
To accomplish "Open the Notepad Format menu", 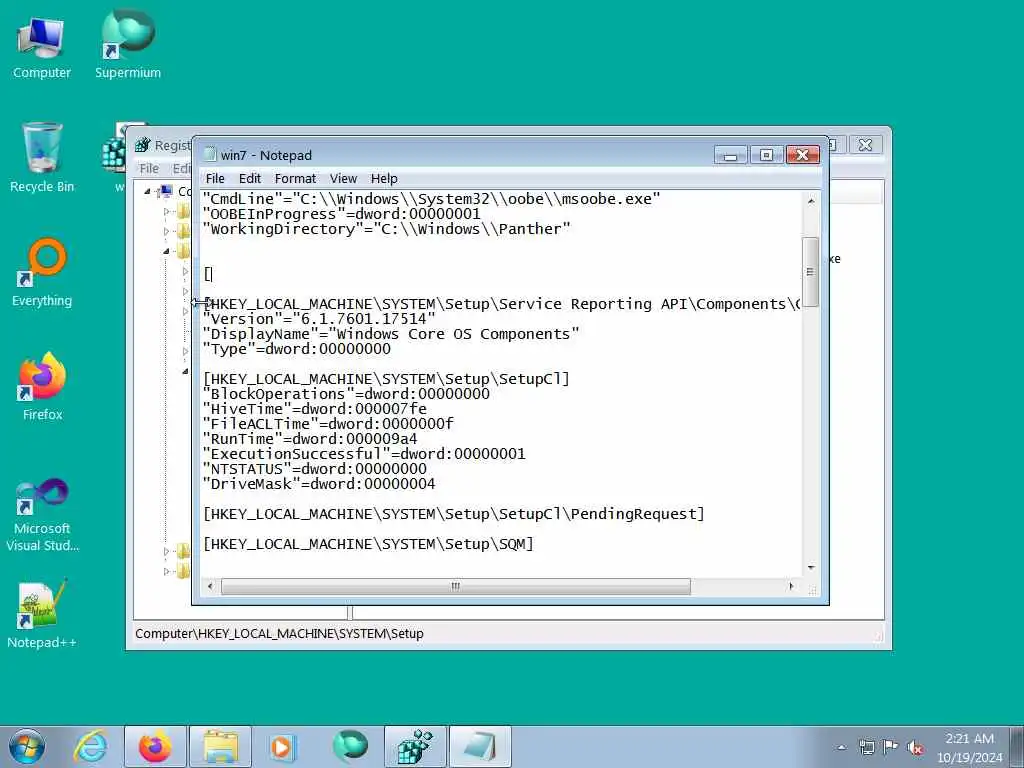I will (295, 178).
